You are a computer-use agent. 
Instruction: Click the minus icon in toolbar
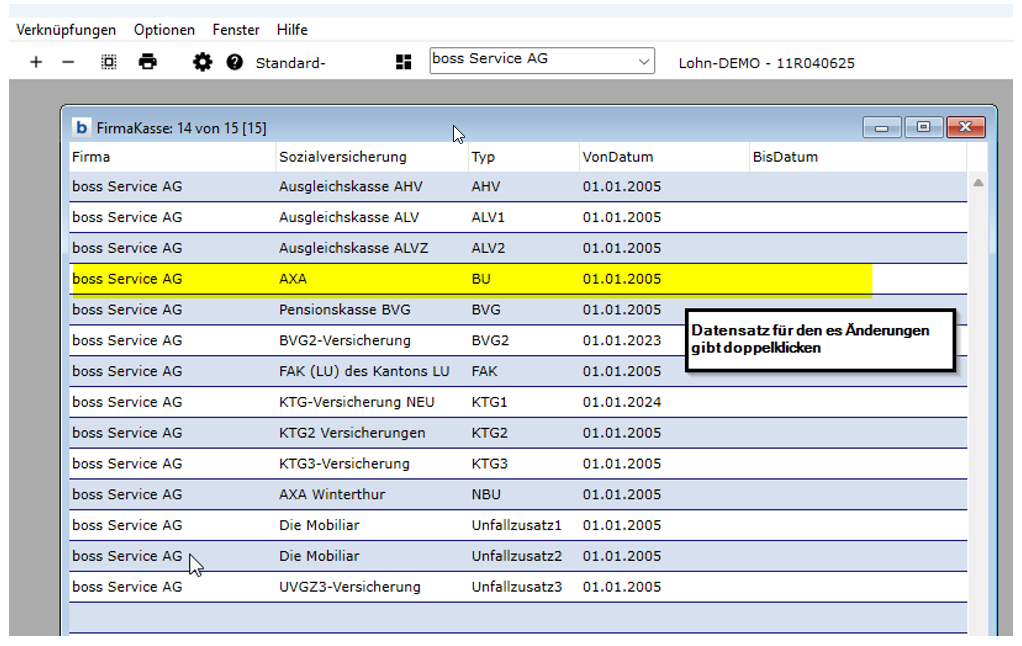pyautogui.click(x=68, y=62)
